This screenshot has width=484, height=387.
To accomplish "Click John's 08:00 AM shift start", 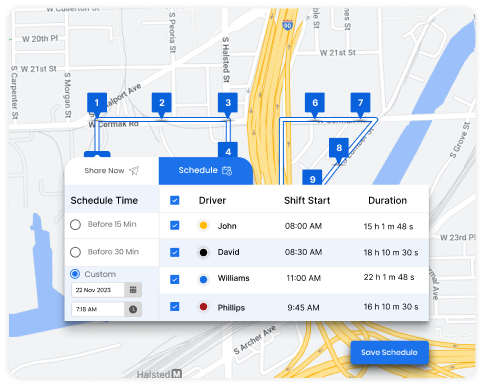I will pyautogui.click(x=303, y=226).
